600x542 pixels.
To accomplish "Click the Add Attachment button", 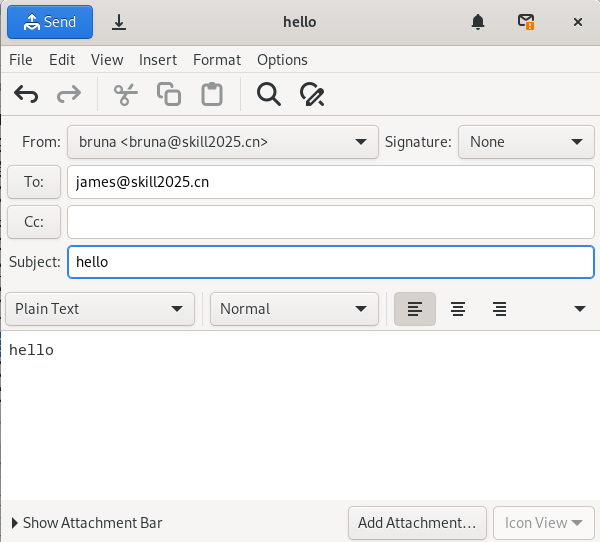I will click(417, 523).
